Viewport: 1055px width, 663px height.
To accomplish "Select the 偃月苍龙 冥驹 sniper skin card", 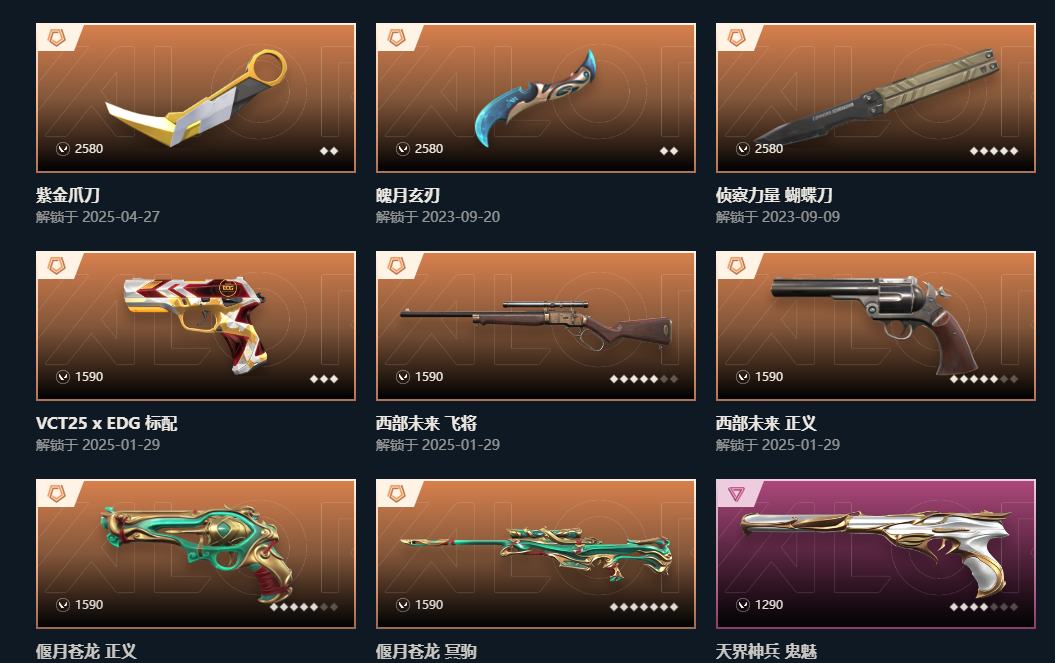I will pos(536,554).
